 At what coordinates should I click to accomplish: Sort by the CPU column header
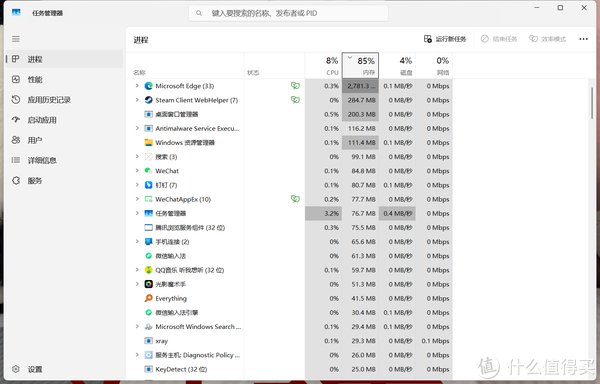coord(323,65)
